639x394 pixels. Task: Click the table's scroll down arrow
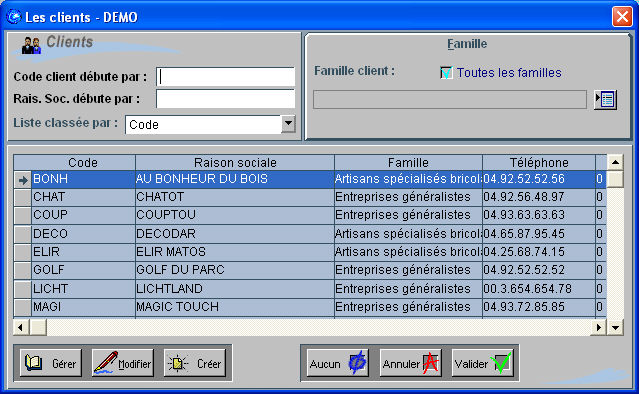[x=615, y=327]
